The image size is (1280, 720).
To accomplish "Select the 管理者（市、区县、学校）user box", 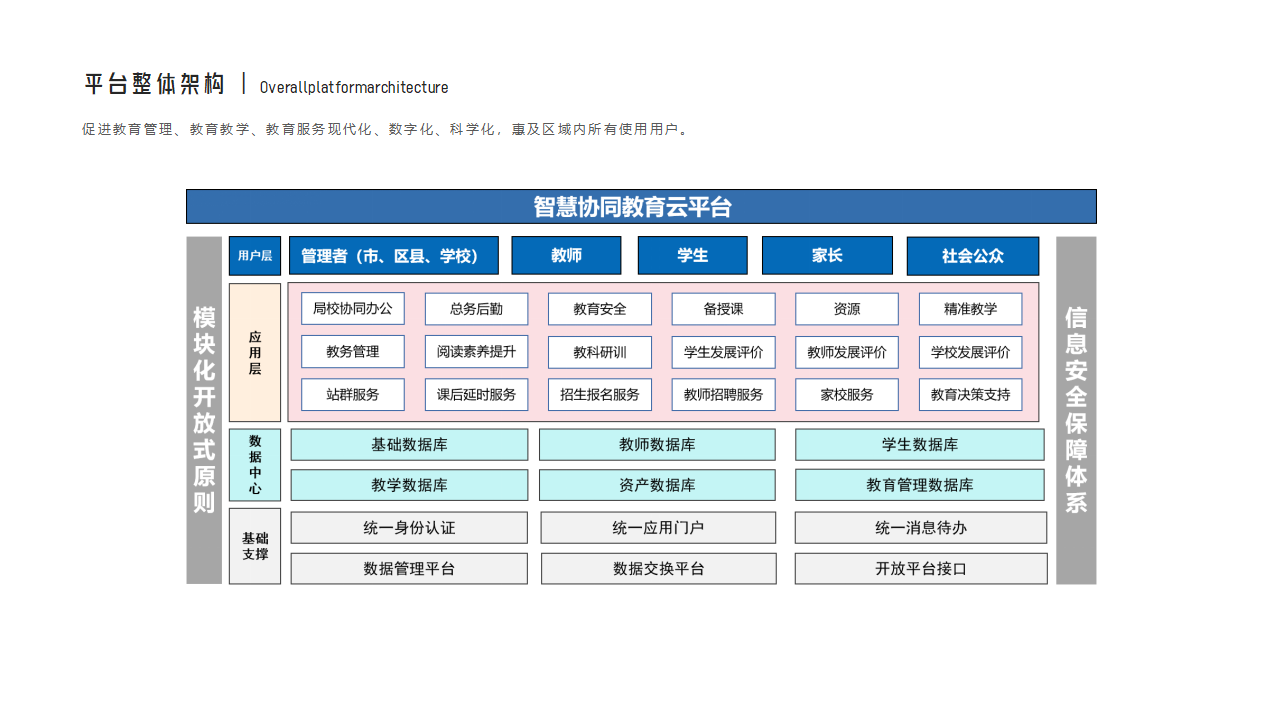I will (x=394, y=256).
